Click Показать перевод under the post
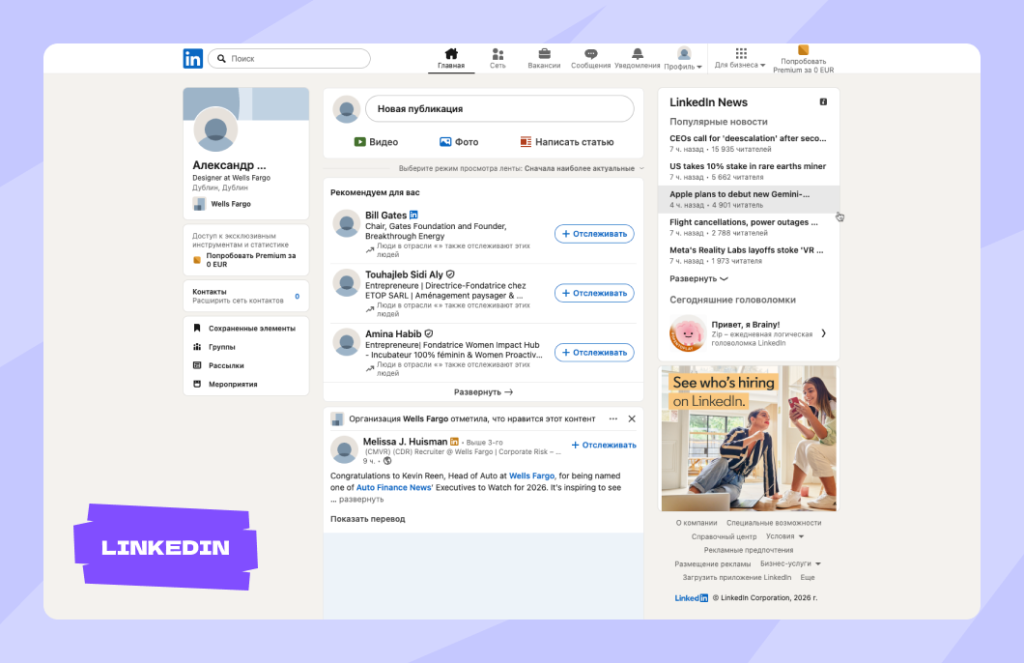Viewport: 1024px width, 663px height. click(368, 519)
